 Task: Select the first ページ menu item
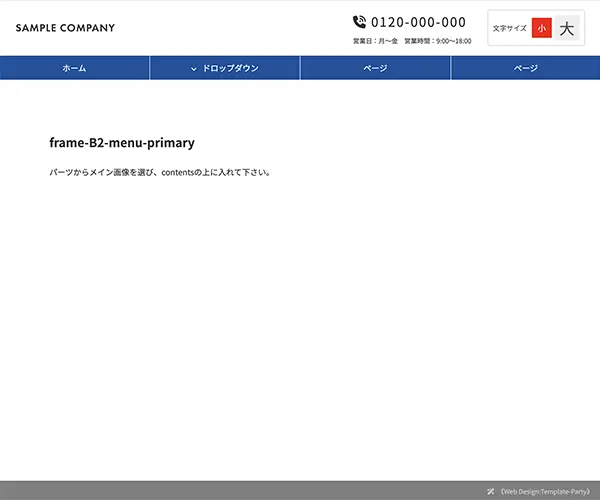pos(375,68)
